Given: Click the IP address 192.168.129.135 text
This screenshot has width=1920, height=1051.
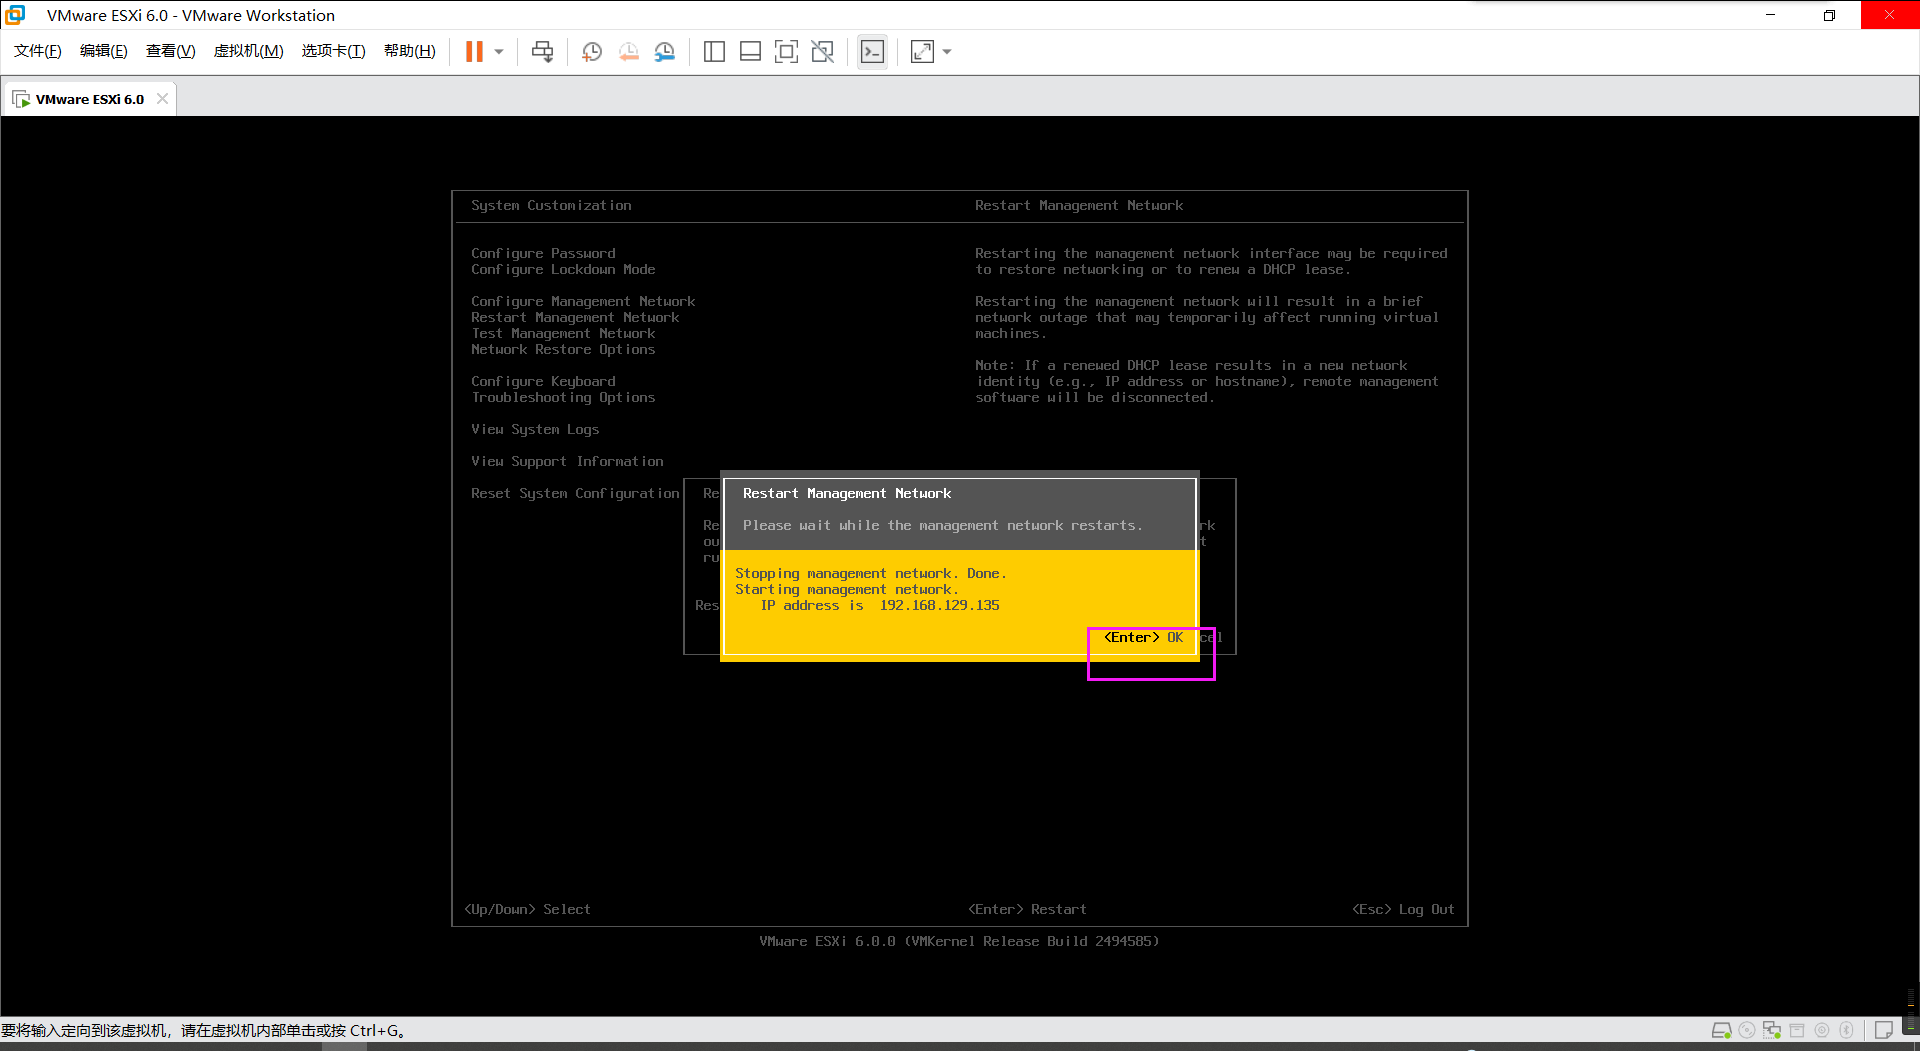Looking at the screenshot, I should (x=939, y=606).
